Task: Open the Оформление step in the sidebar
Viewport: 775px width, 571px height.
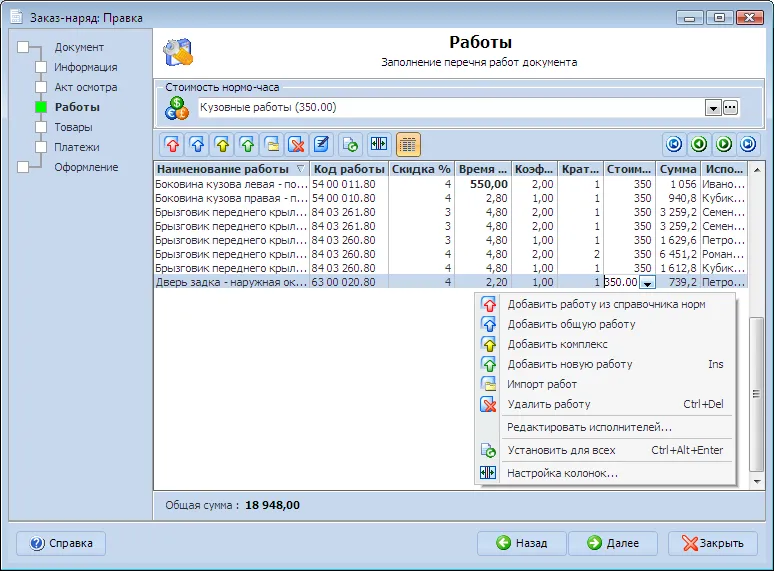Action: 86,167
